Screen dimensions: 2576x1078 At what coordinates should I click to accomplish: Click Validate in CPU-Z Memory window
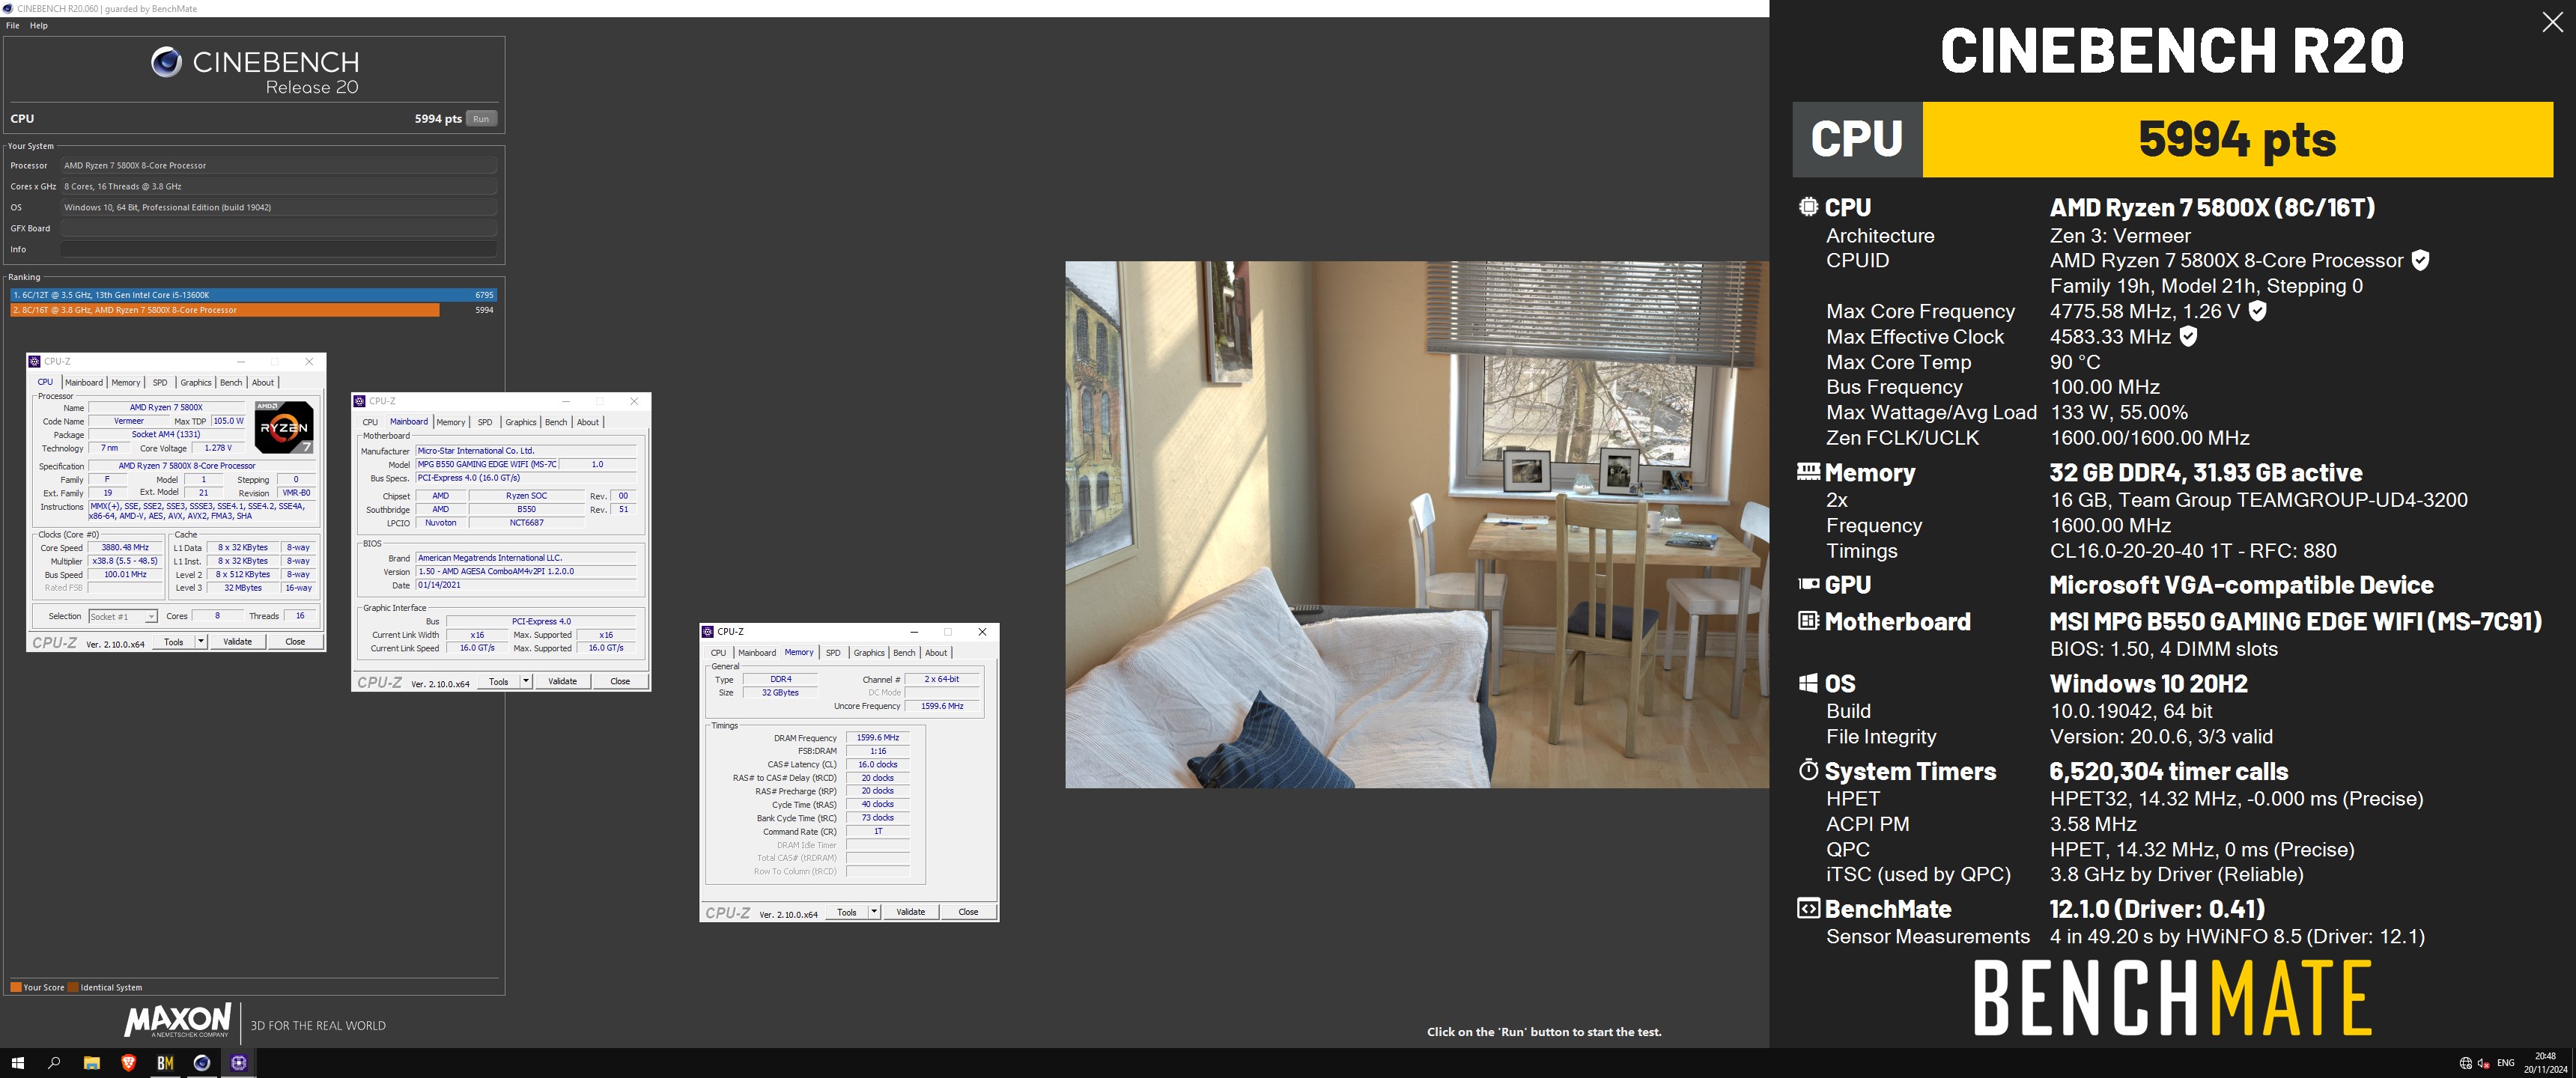pos(910,912)
